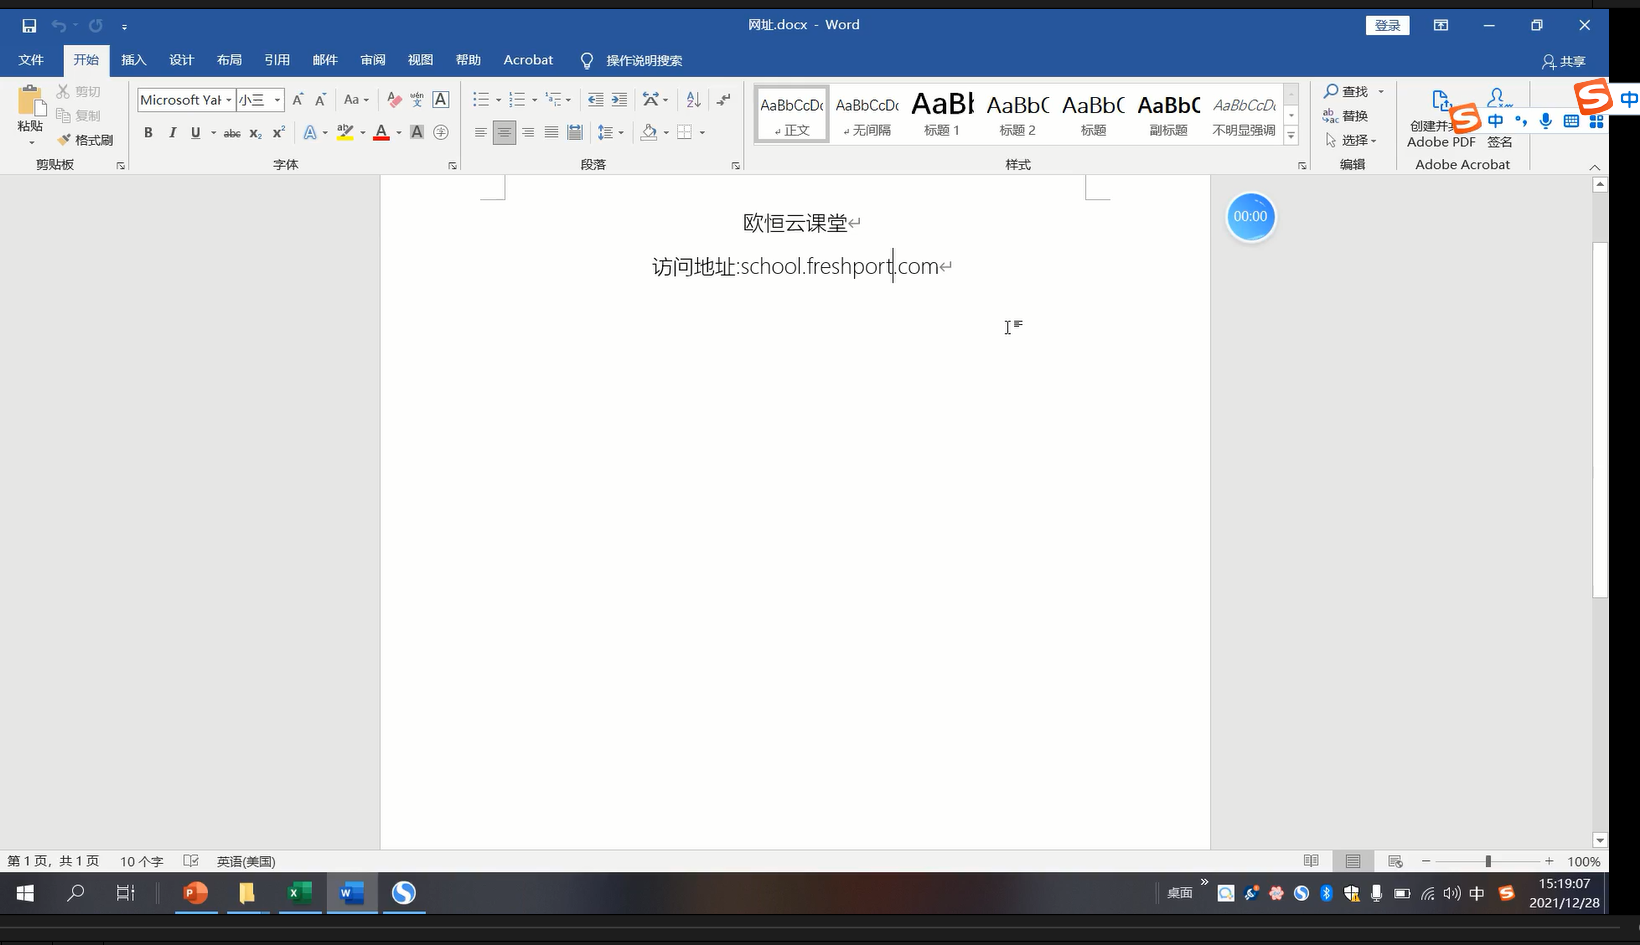Switch to Read Mode view icon

(x=1311, y=861)
